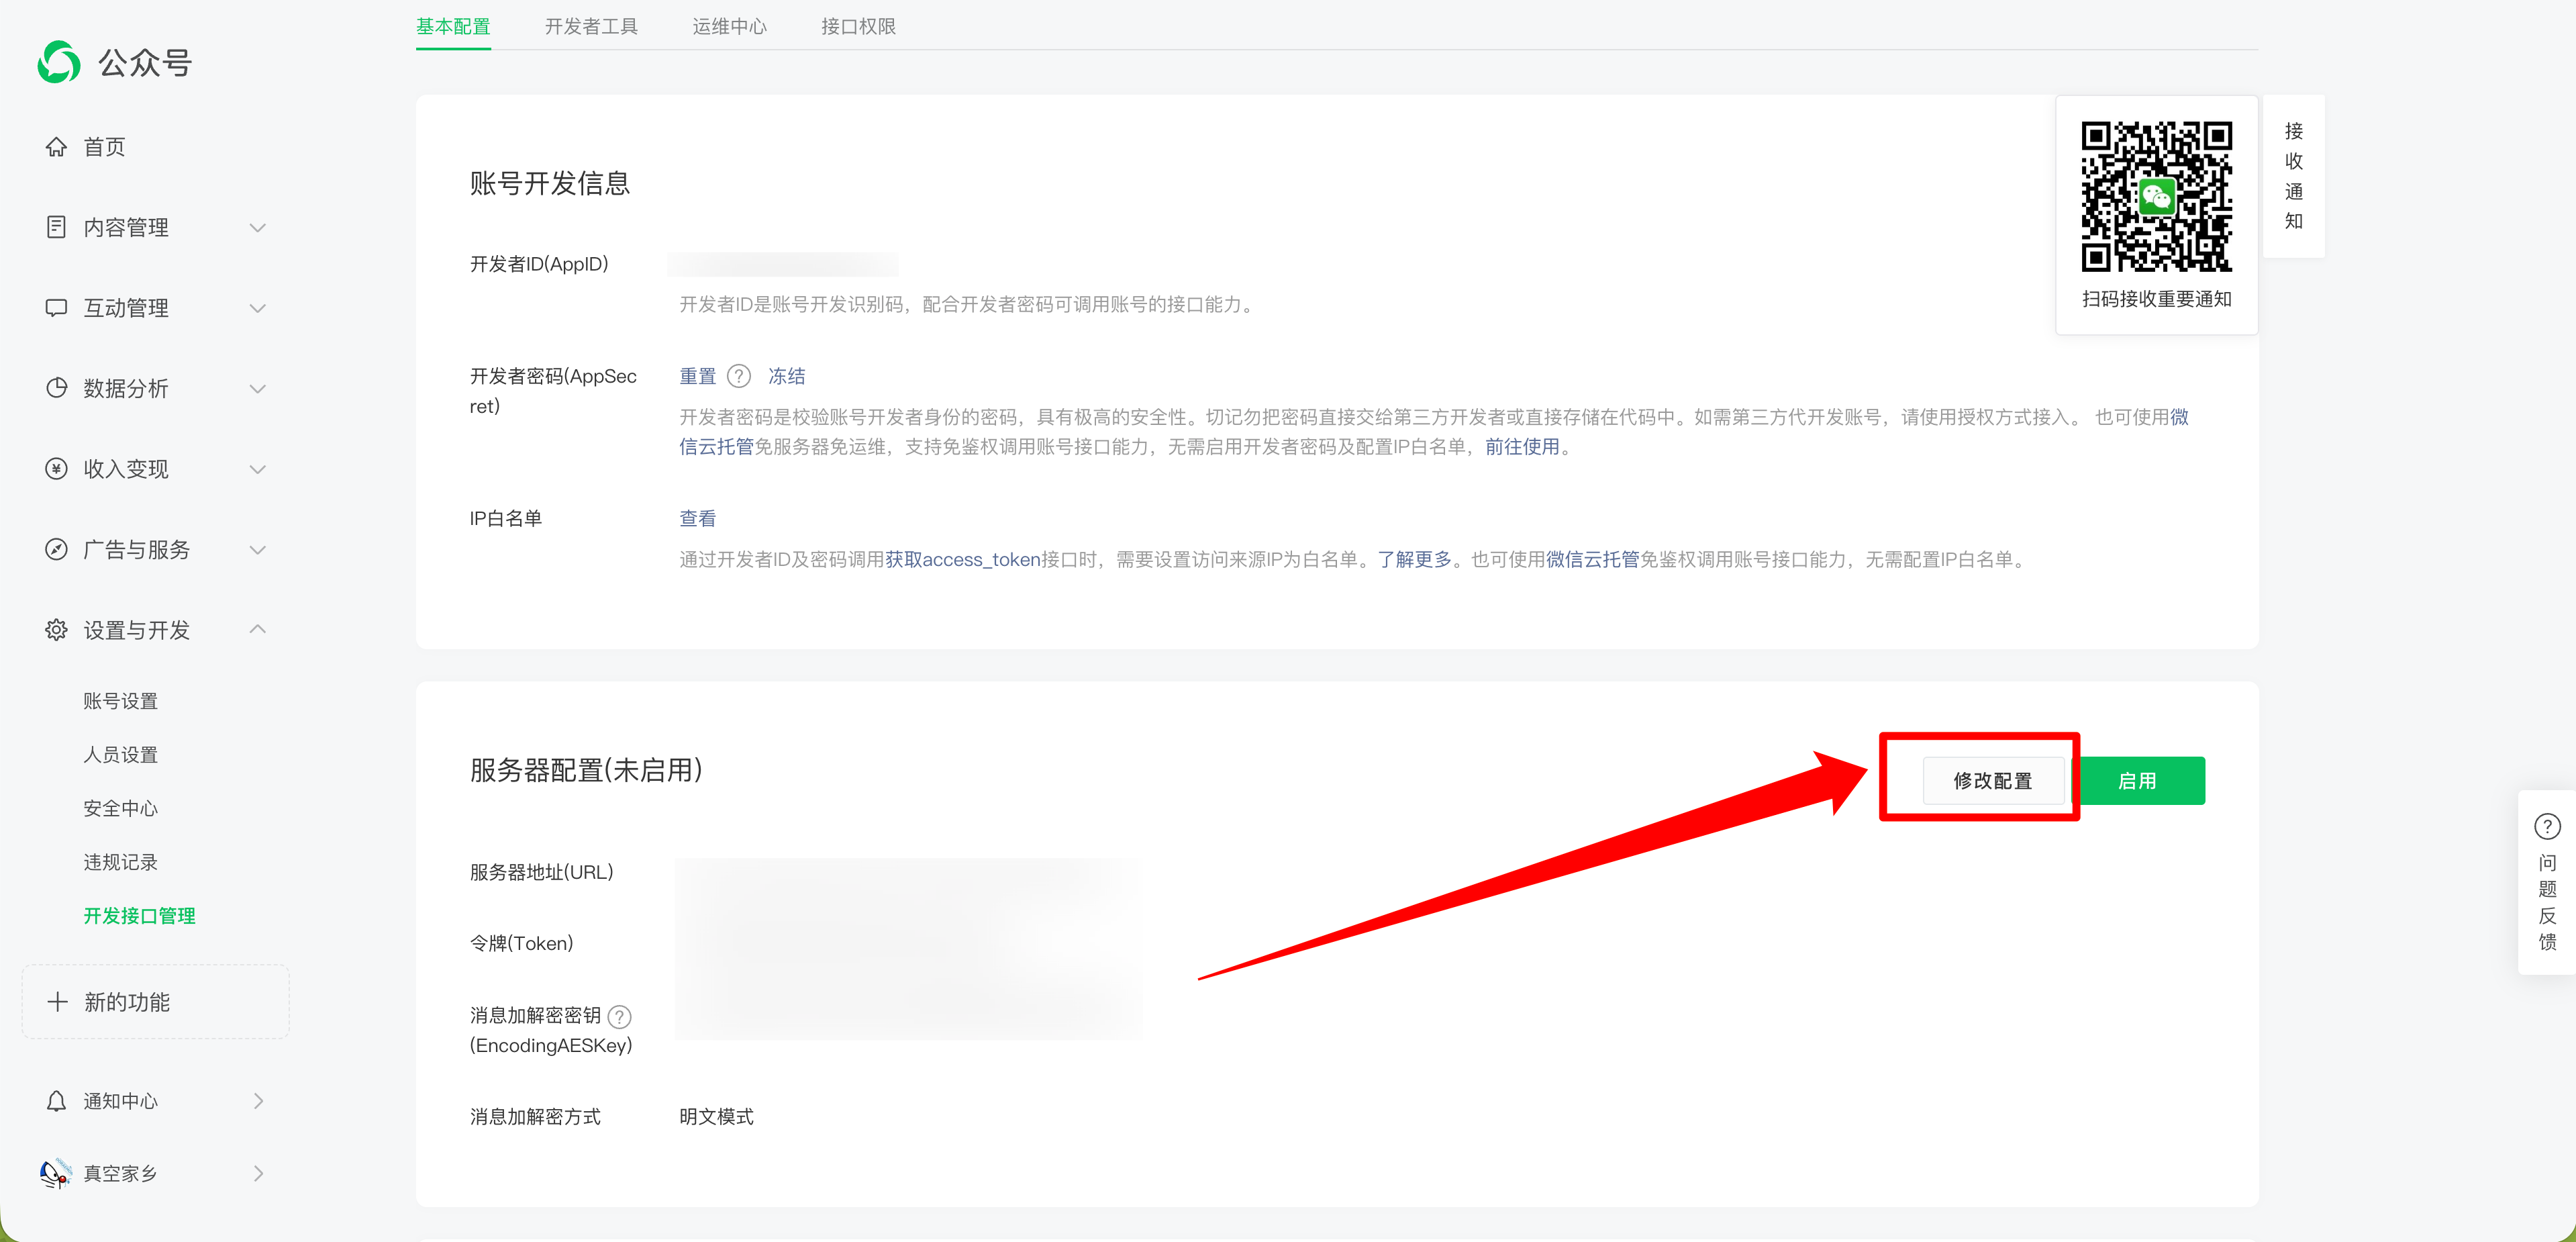Click the bell icon for 通知中心
The width and height of the screenshot is (2576, 1242).
[x=56, y=1101]
